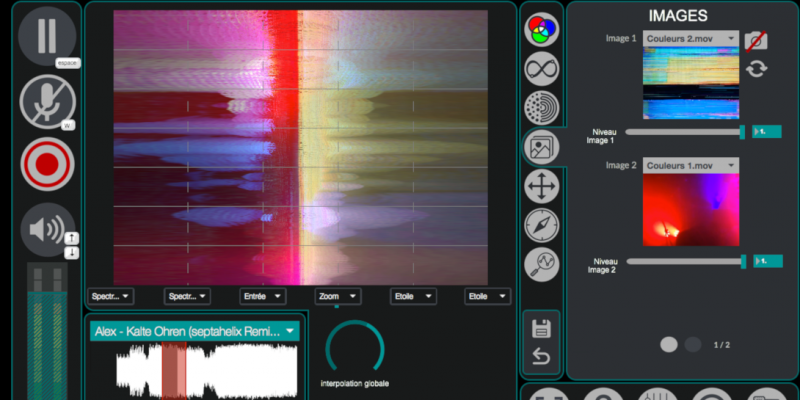Screen dimensions: 800x400
Task: Toggle the muted microphone input
Action: pos(47,100)
